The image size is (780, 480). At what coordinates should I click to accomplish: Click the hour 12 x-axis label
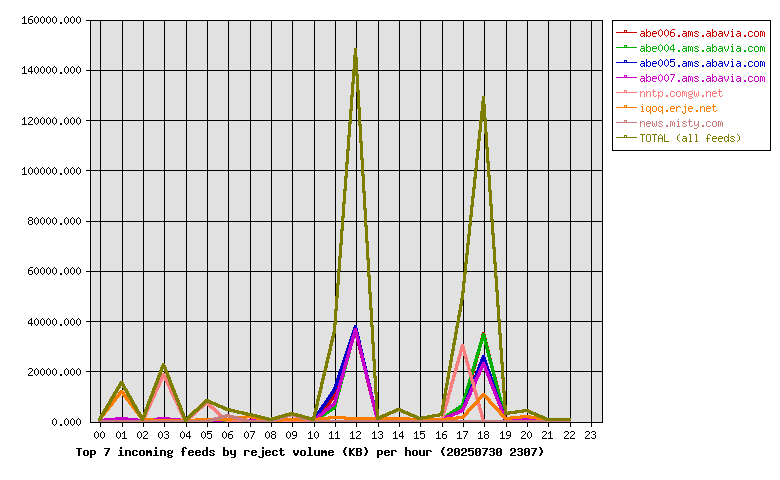pyautogui.click(x=356, y=435)
